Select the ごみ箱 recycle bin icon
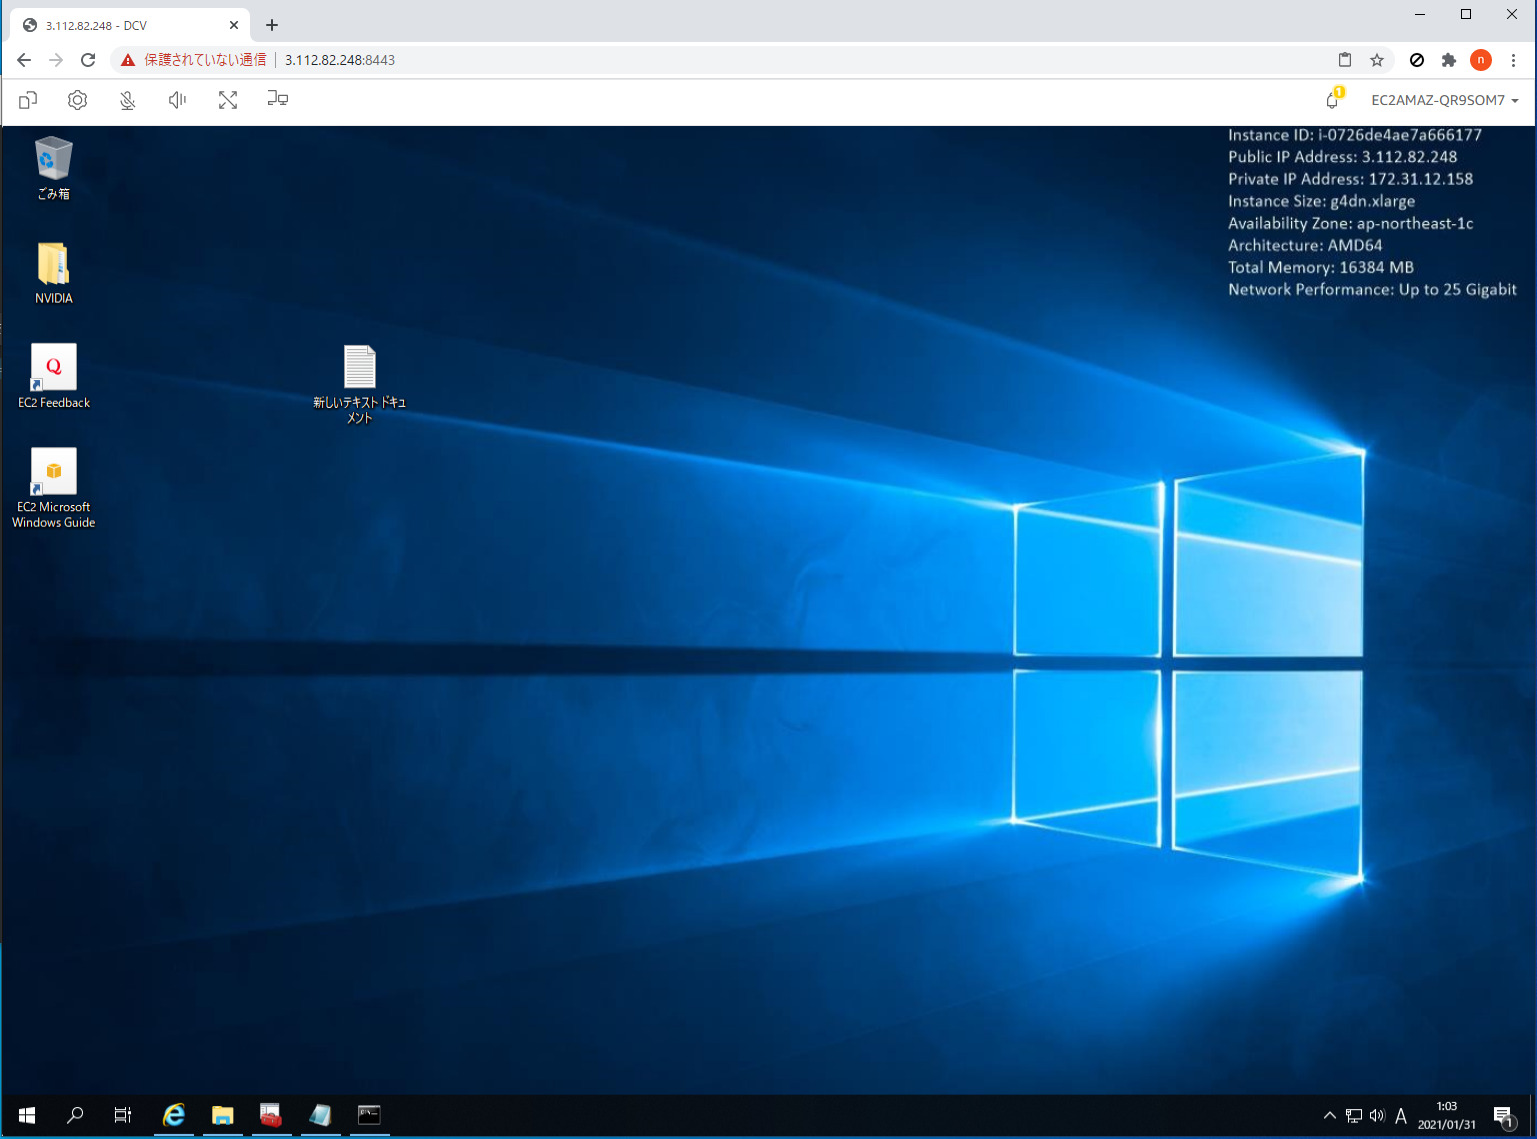The height and width of the screenshot is (1139, 1537). click(x=54, y=168)
